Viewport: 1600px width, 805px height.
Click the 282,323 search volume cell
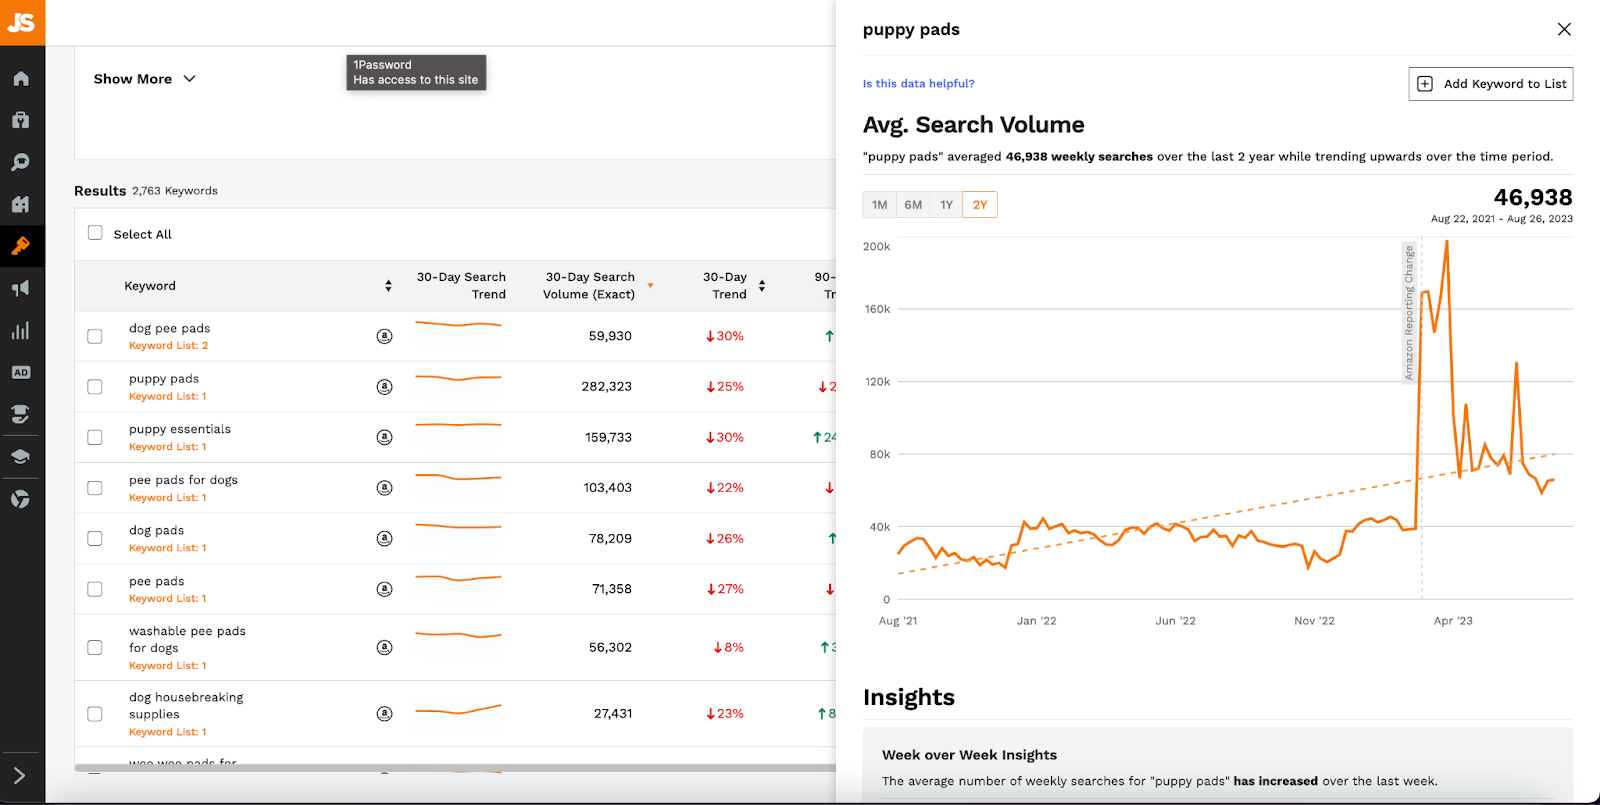click(607, 387)
